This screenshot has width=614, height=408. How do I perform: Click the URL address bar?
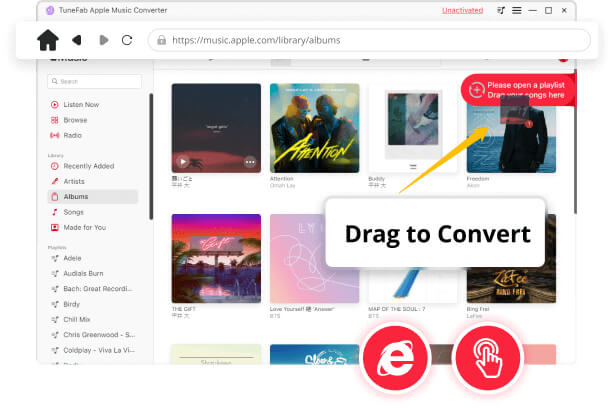point(369,40)
